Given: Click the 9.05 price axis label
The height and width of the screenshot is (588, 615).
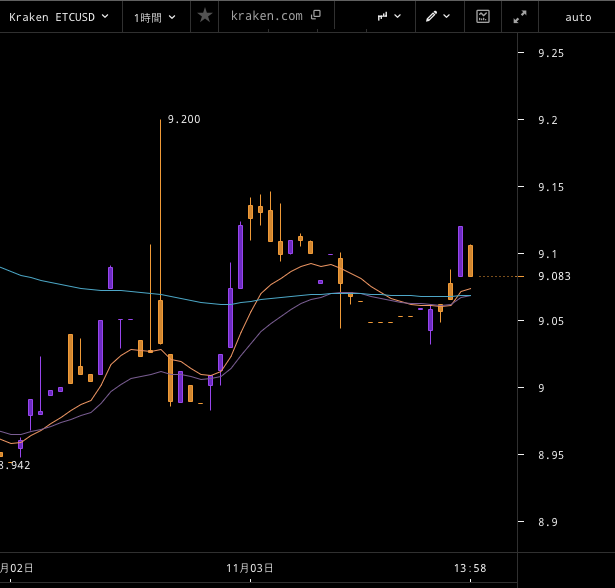Looking at the screenshot, I should click(x=551, y=321).
